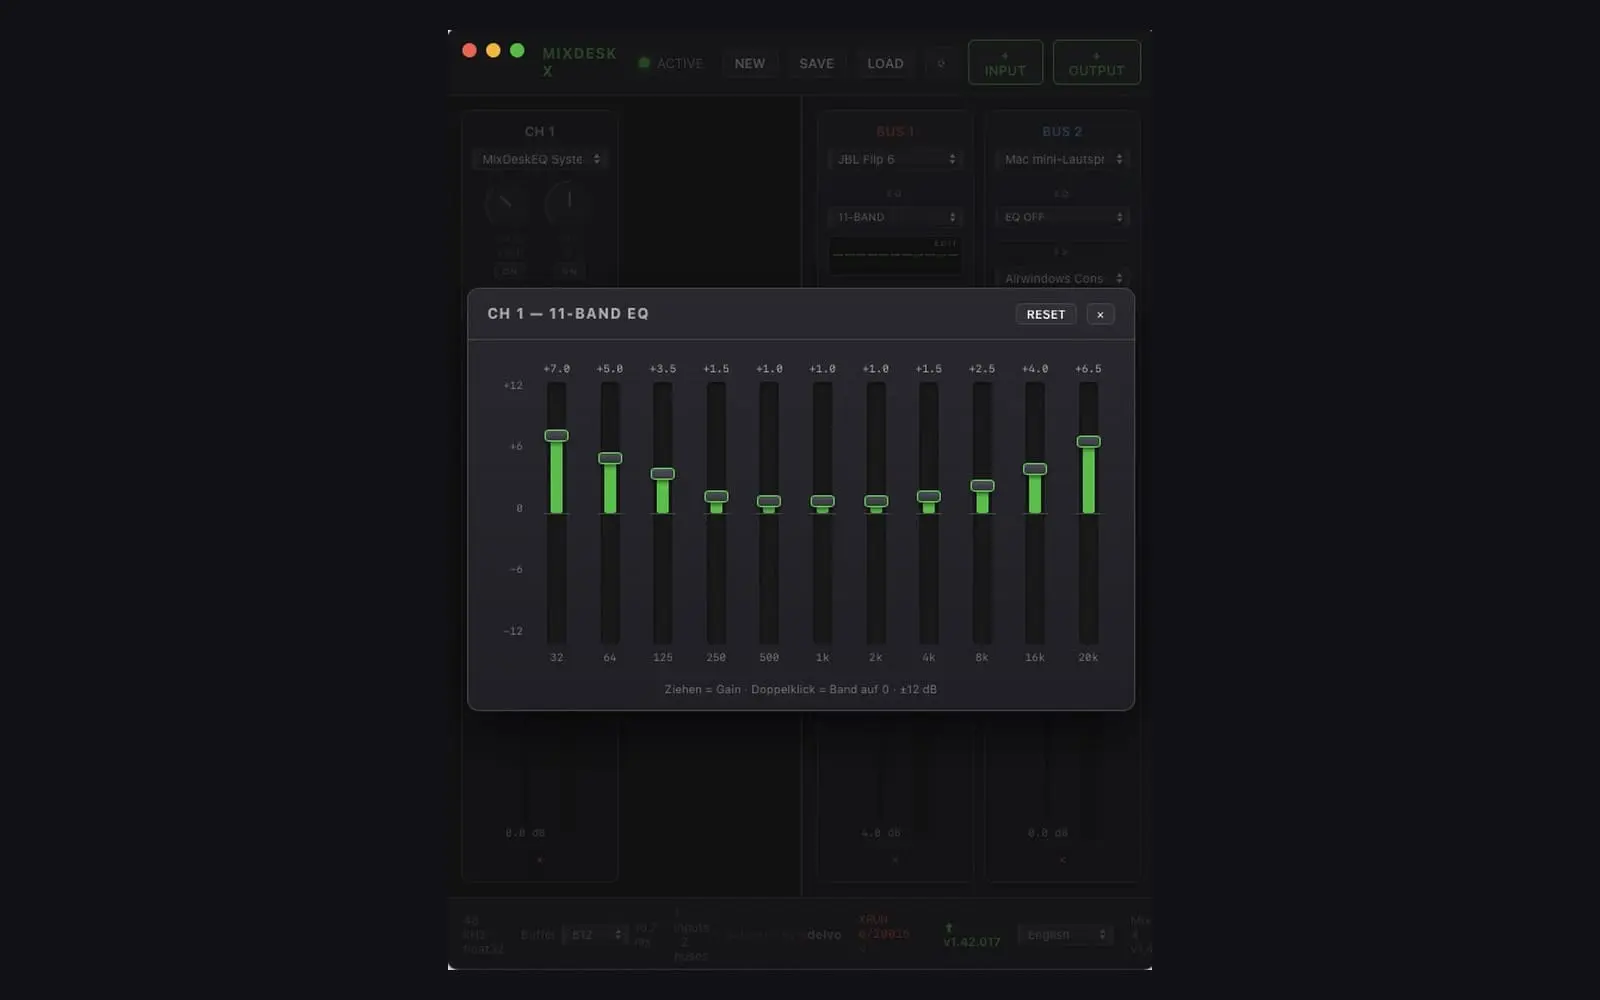The image size is (1600, 1000).
Task: Open BUS 2 Airwindows Cons FX dropdown
Action: (x=1062, y=278)
